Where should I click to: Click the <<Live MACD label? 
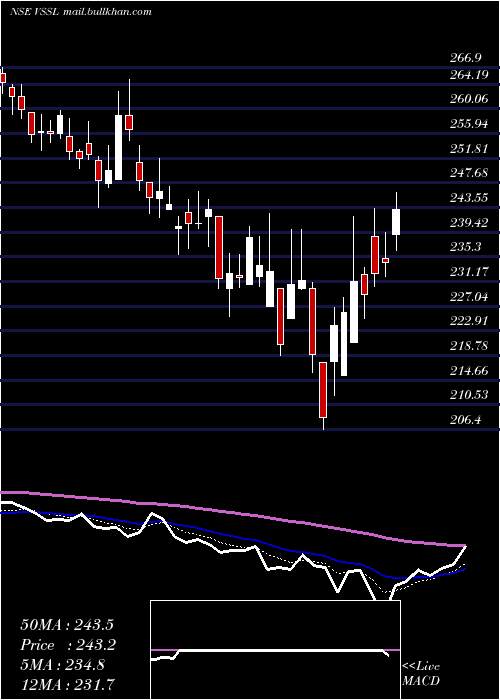421,674
